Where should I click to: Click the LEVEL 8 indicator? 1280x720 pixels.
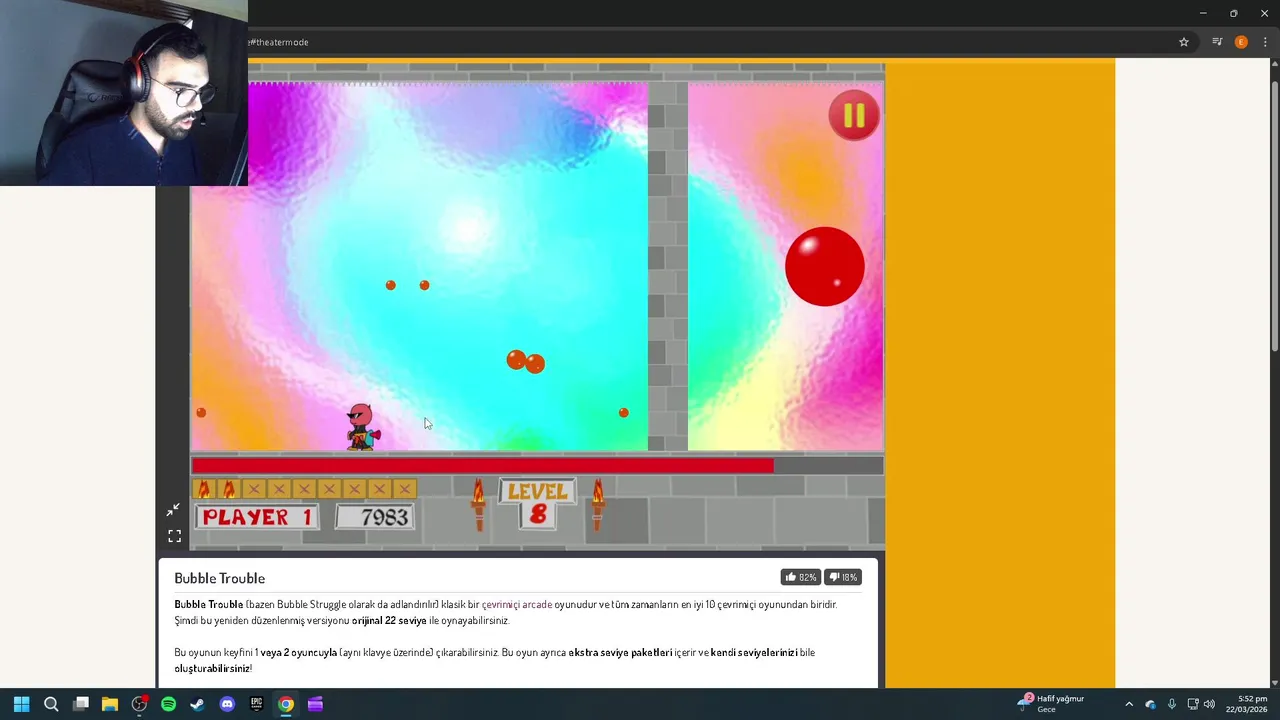tap(538, 503)
